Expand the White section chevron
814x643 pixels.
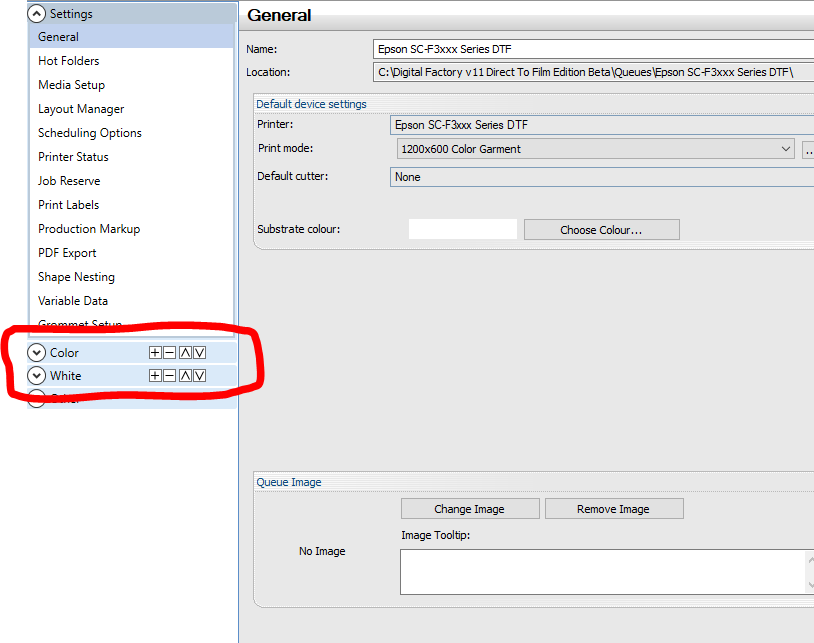click(x=36, y=375)
